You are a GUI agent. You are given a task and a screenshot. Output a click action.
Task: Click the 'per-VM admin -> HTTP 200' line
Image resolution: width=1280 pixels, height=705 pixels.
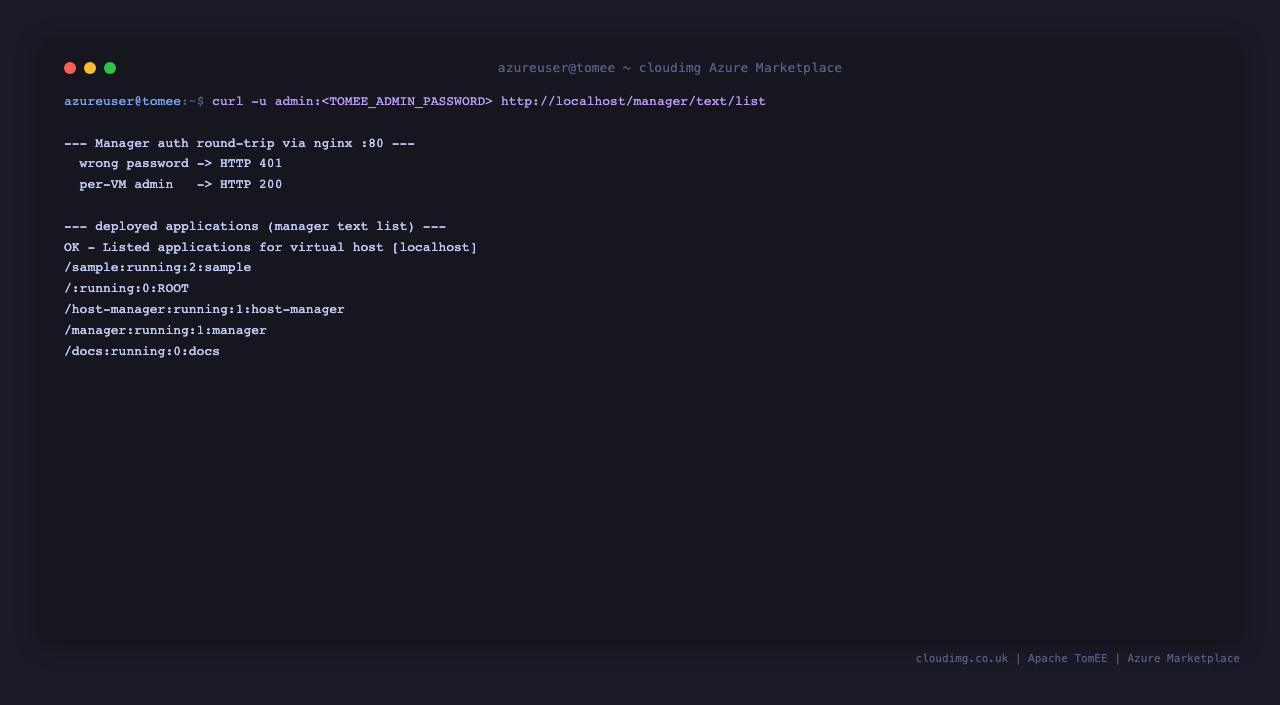(181, 185)
